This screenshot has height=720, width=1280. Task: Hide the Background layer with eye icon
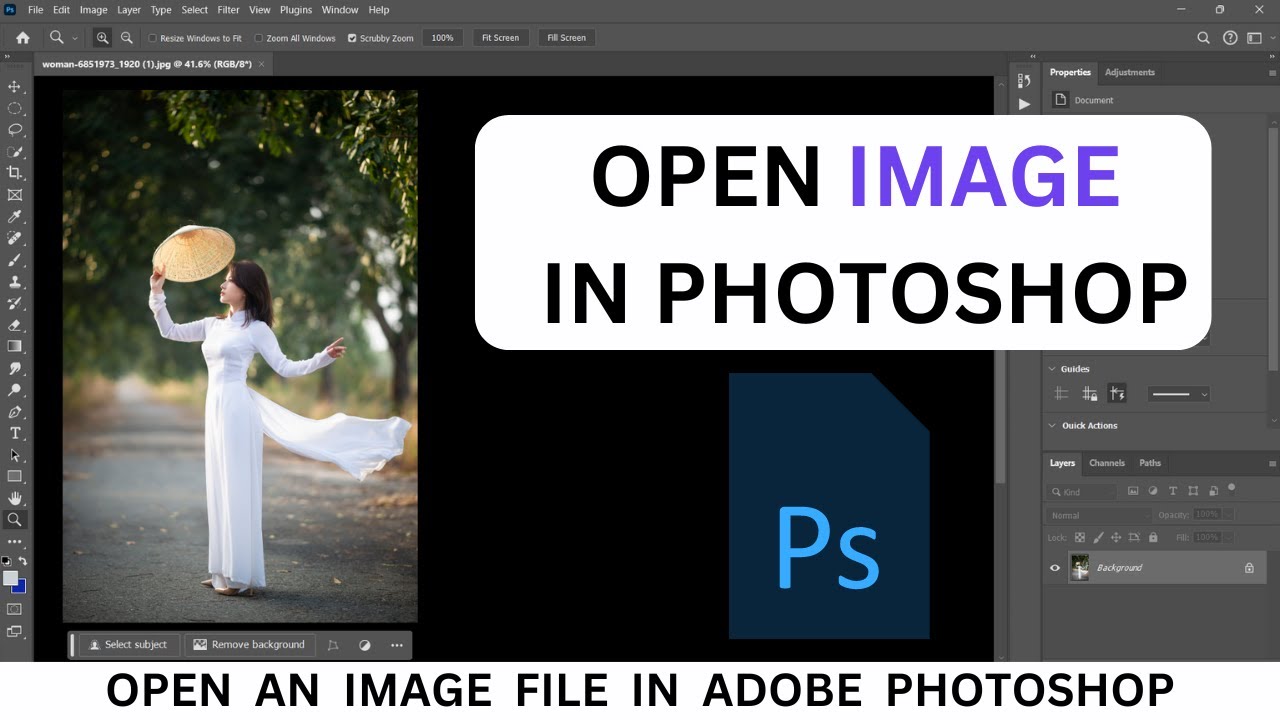[x=1054, y=568]
